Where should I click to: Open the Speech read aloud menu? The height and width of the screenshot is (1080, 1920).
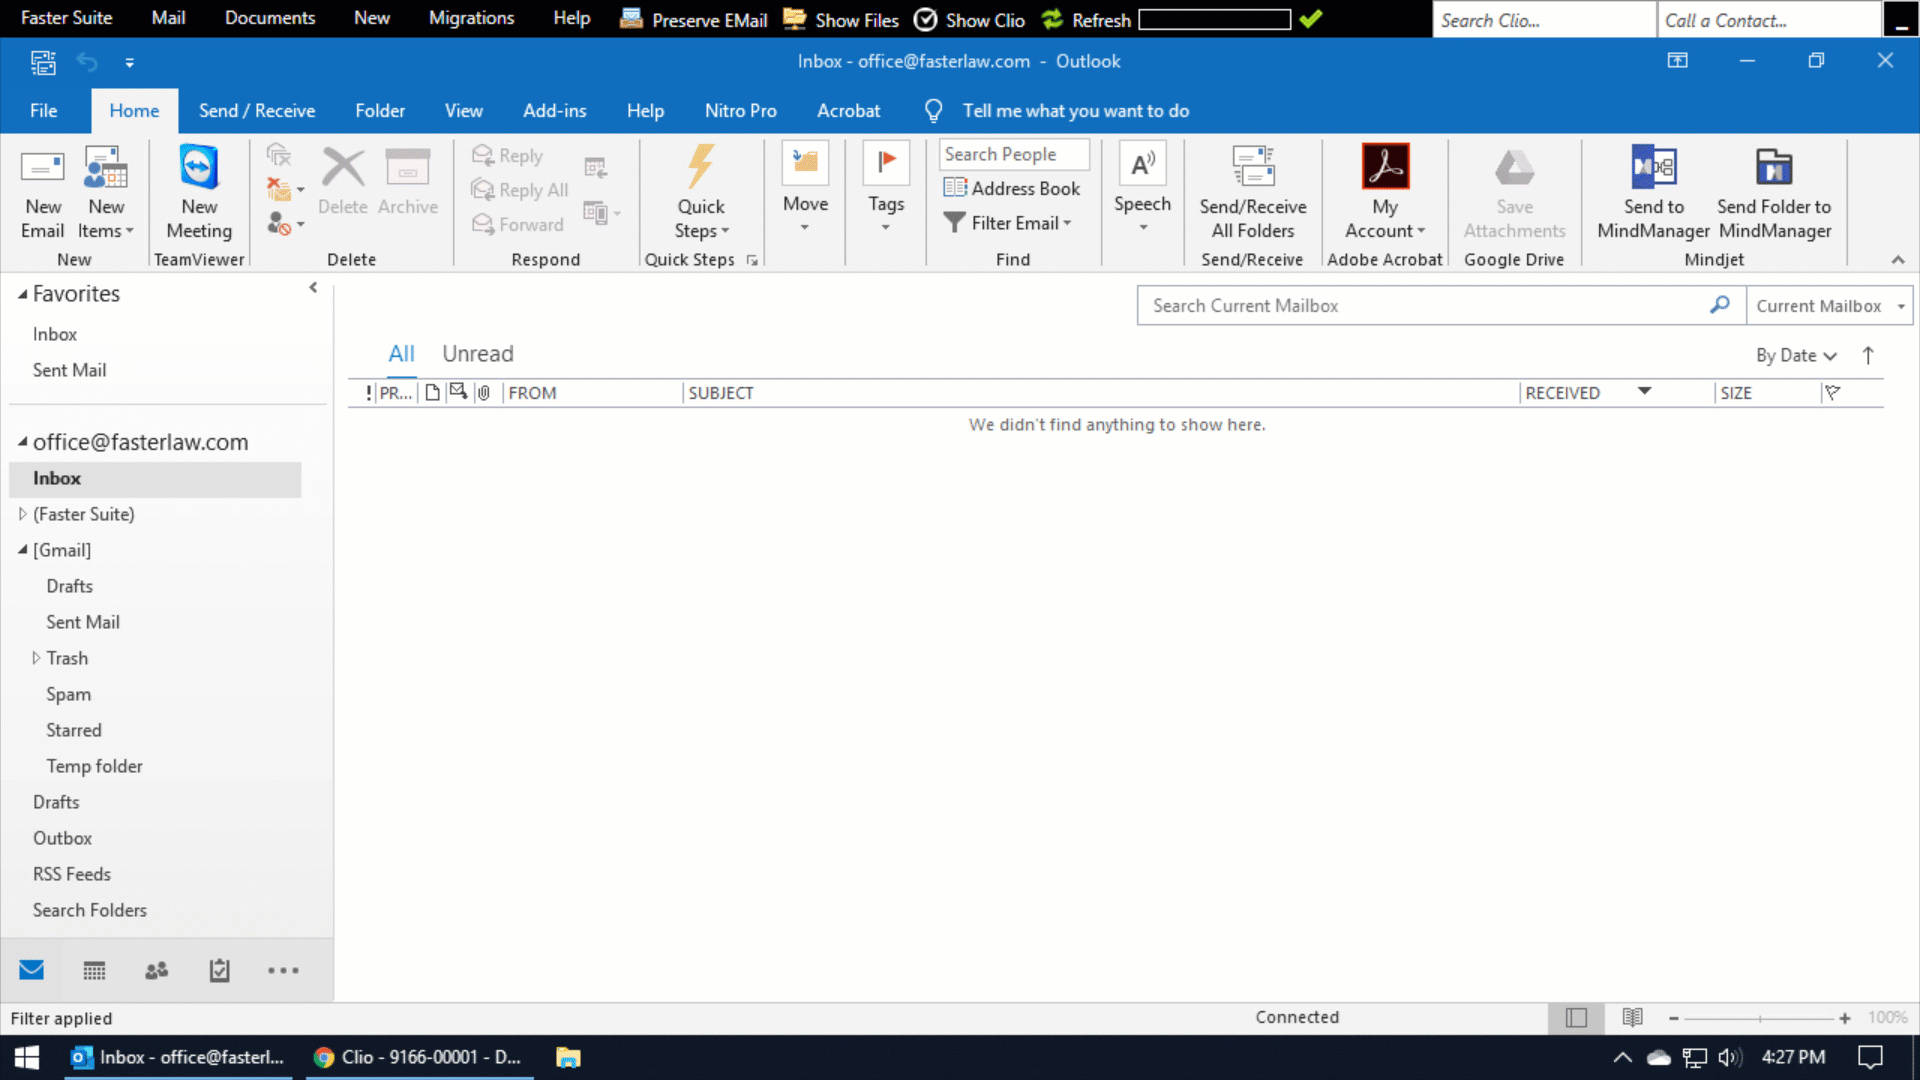[x=1142, y=190]
